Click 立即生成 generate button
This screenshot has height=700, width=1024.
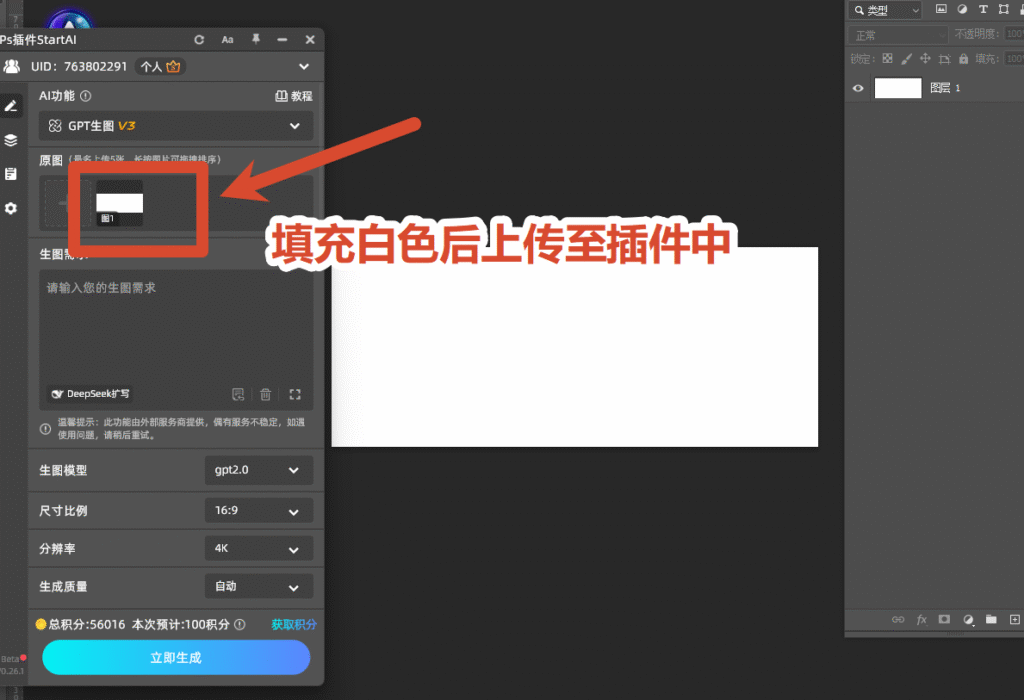pyautogui.click(x=176, y=658)
